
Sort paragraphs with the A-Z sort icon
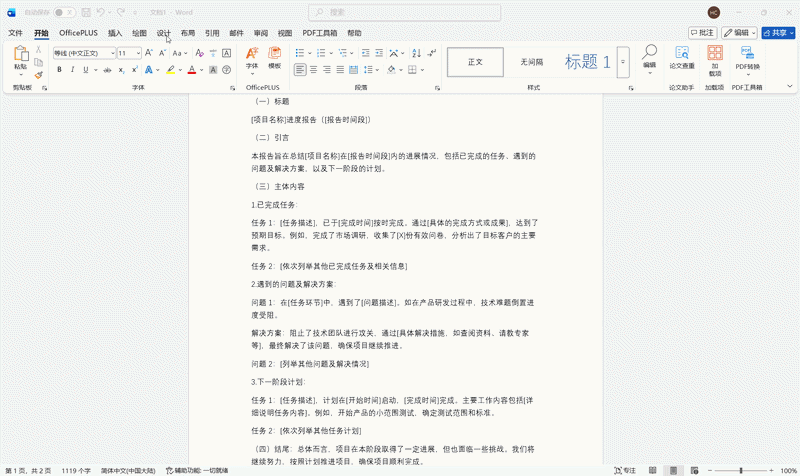pos(416,53)
